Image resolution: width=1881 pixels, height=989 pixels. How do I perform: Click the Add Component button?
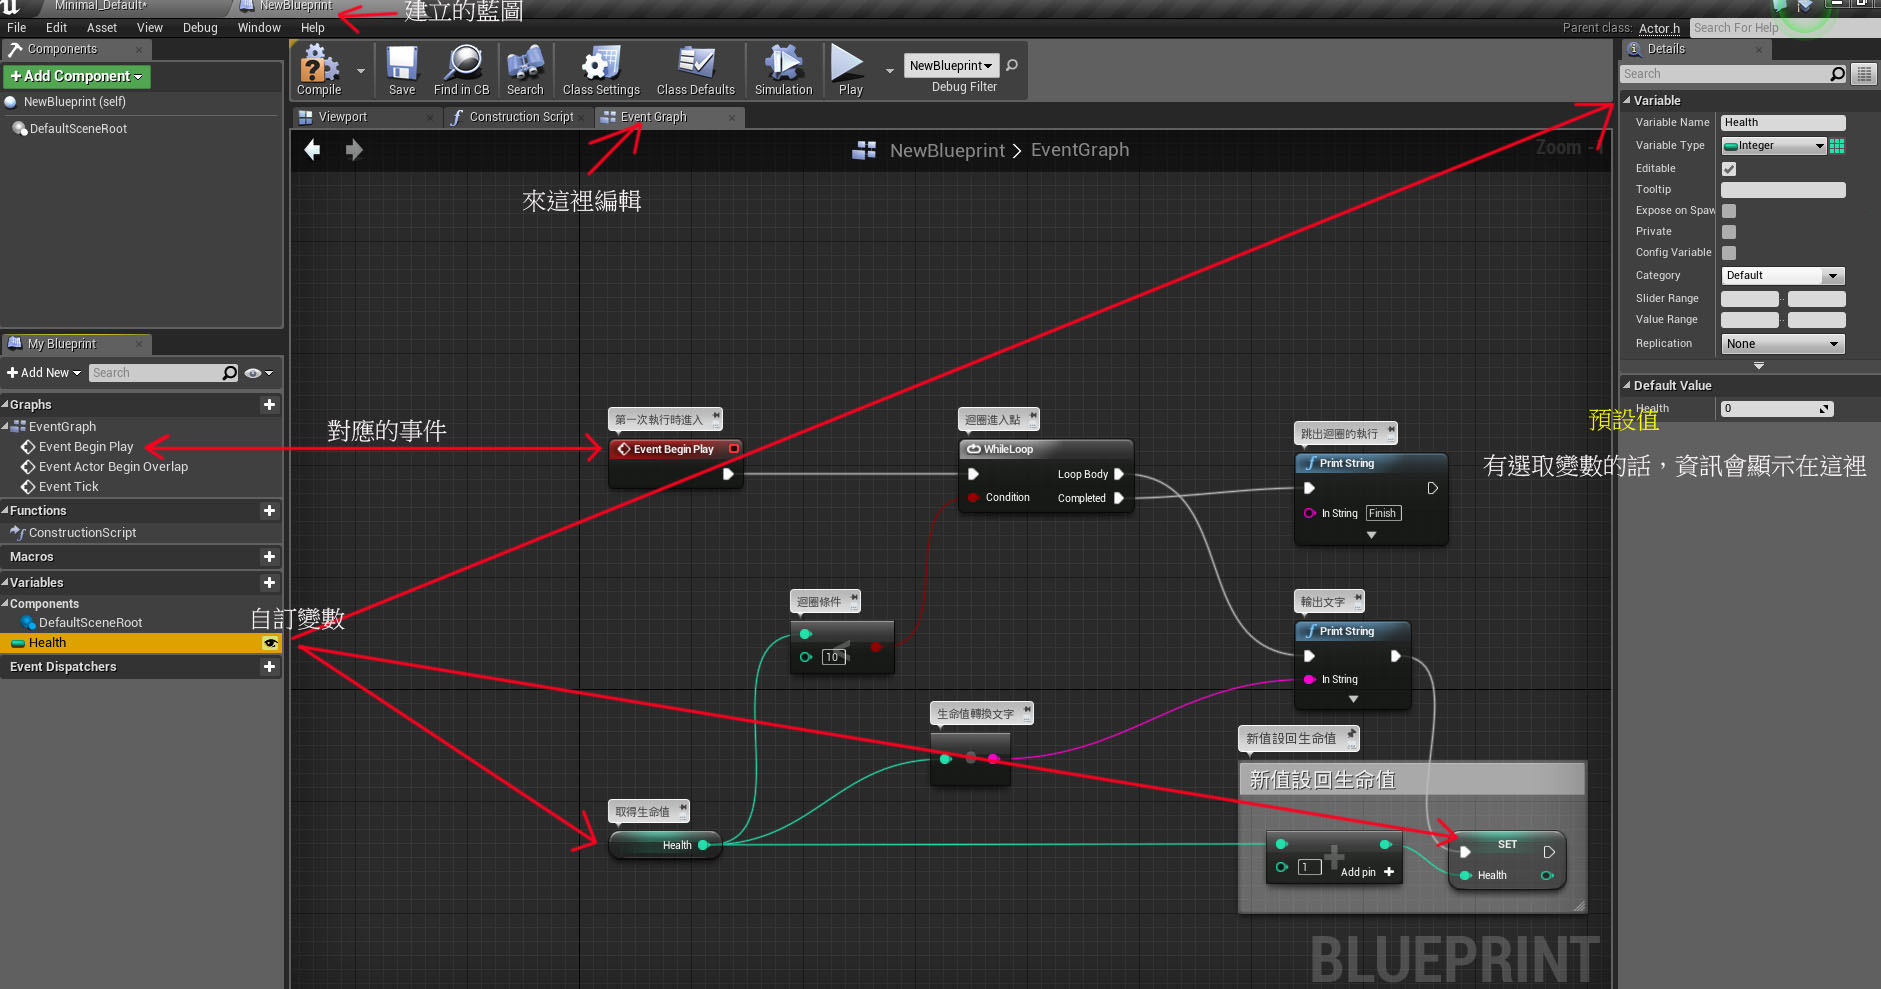pos(76,76)
